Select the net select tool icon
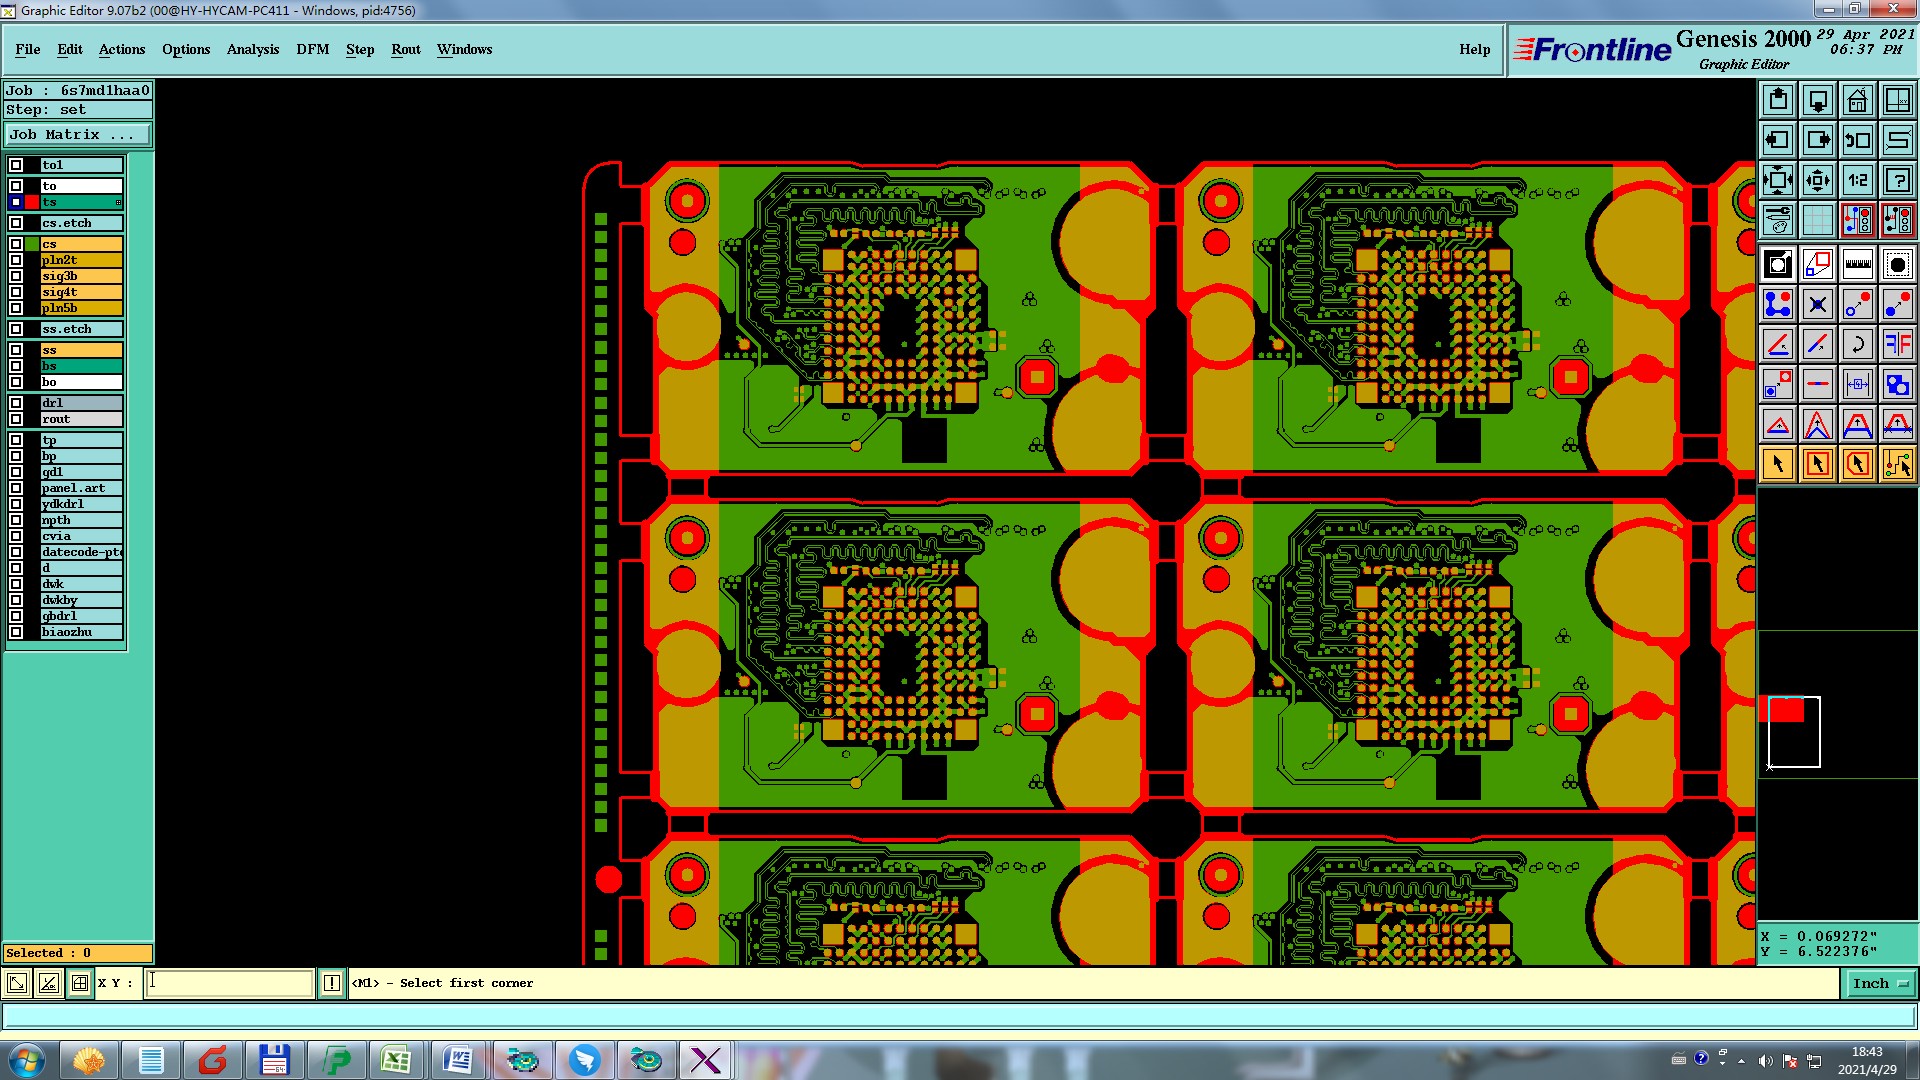 [x=1898, y=464]
